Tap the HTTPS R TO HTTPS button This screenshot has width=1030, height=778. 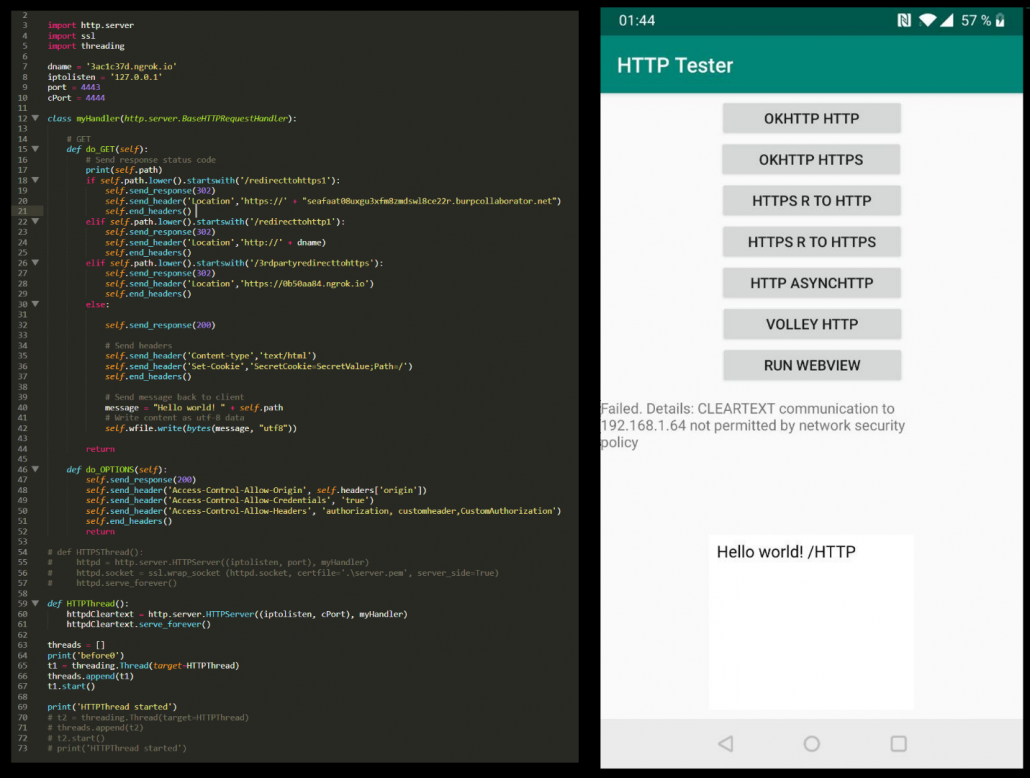click(811, 242)
